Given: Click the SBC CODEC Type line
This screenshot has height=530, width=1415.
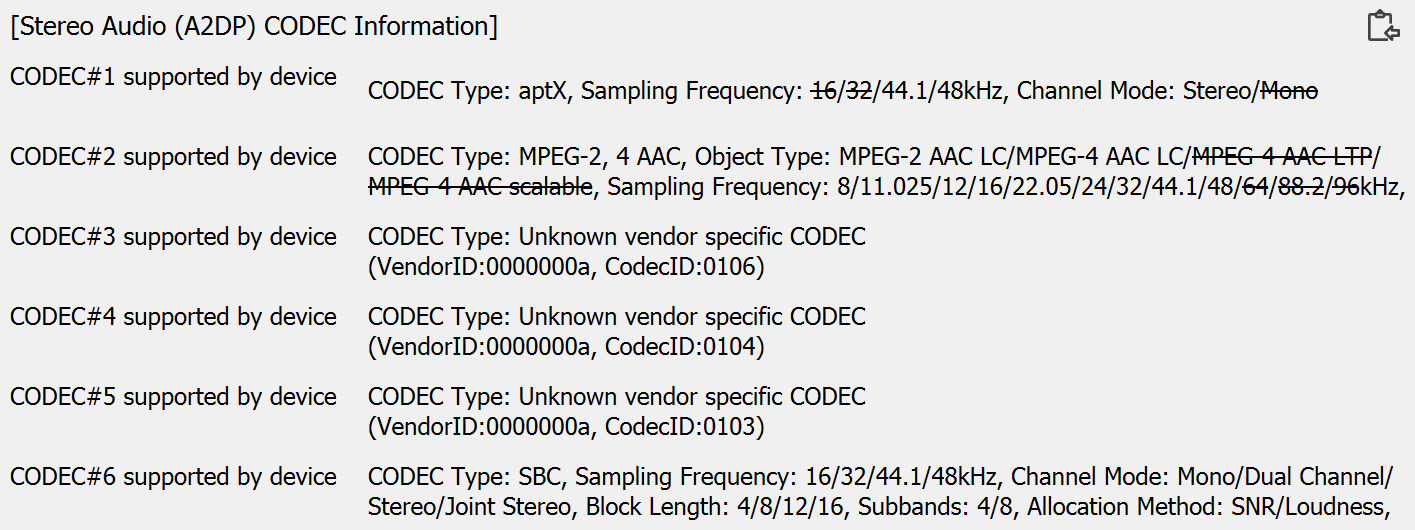Looking at the screenshot, I should (x=880, y=477).
